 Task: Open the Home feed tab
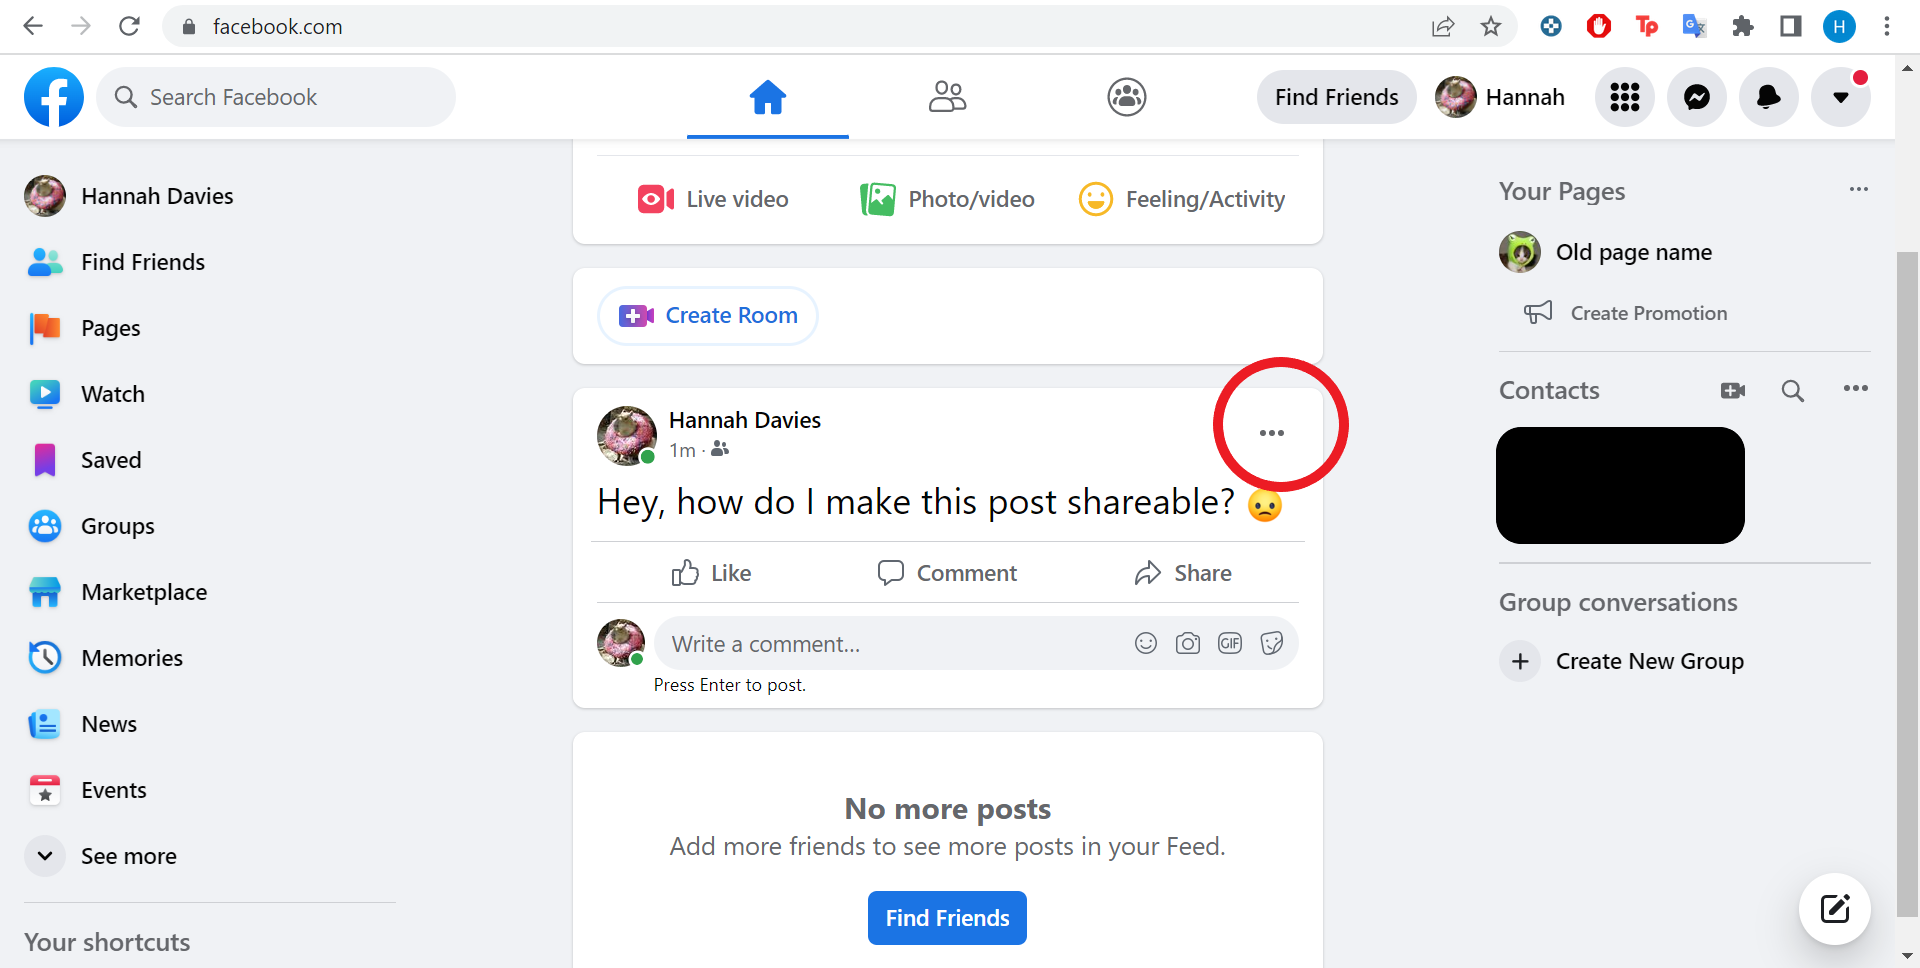point(768,97)
